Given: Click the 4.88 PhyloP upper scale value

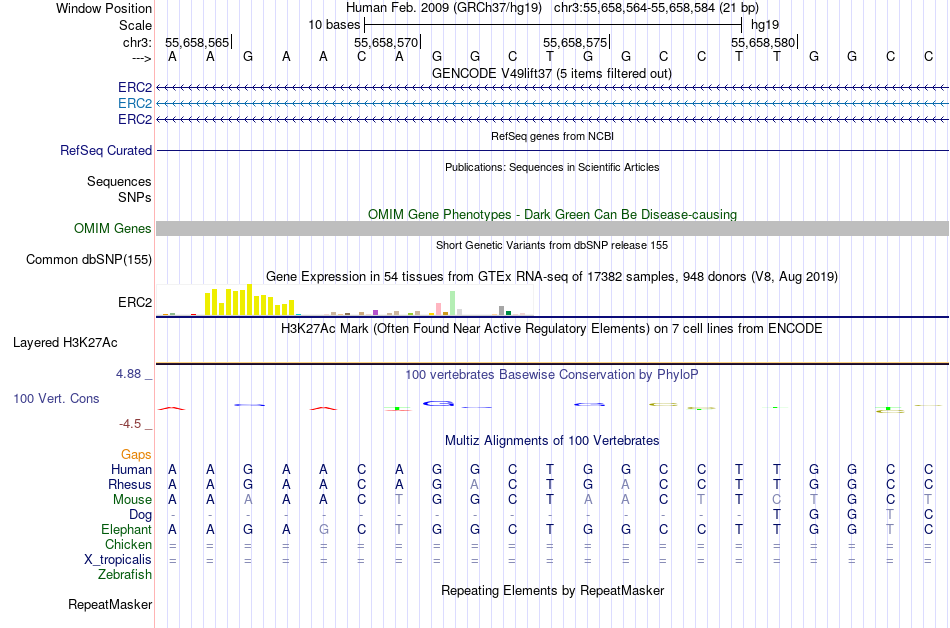Looking at the screenshot, I should [128, 374].
